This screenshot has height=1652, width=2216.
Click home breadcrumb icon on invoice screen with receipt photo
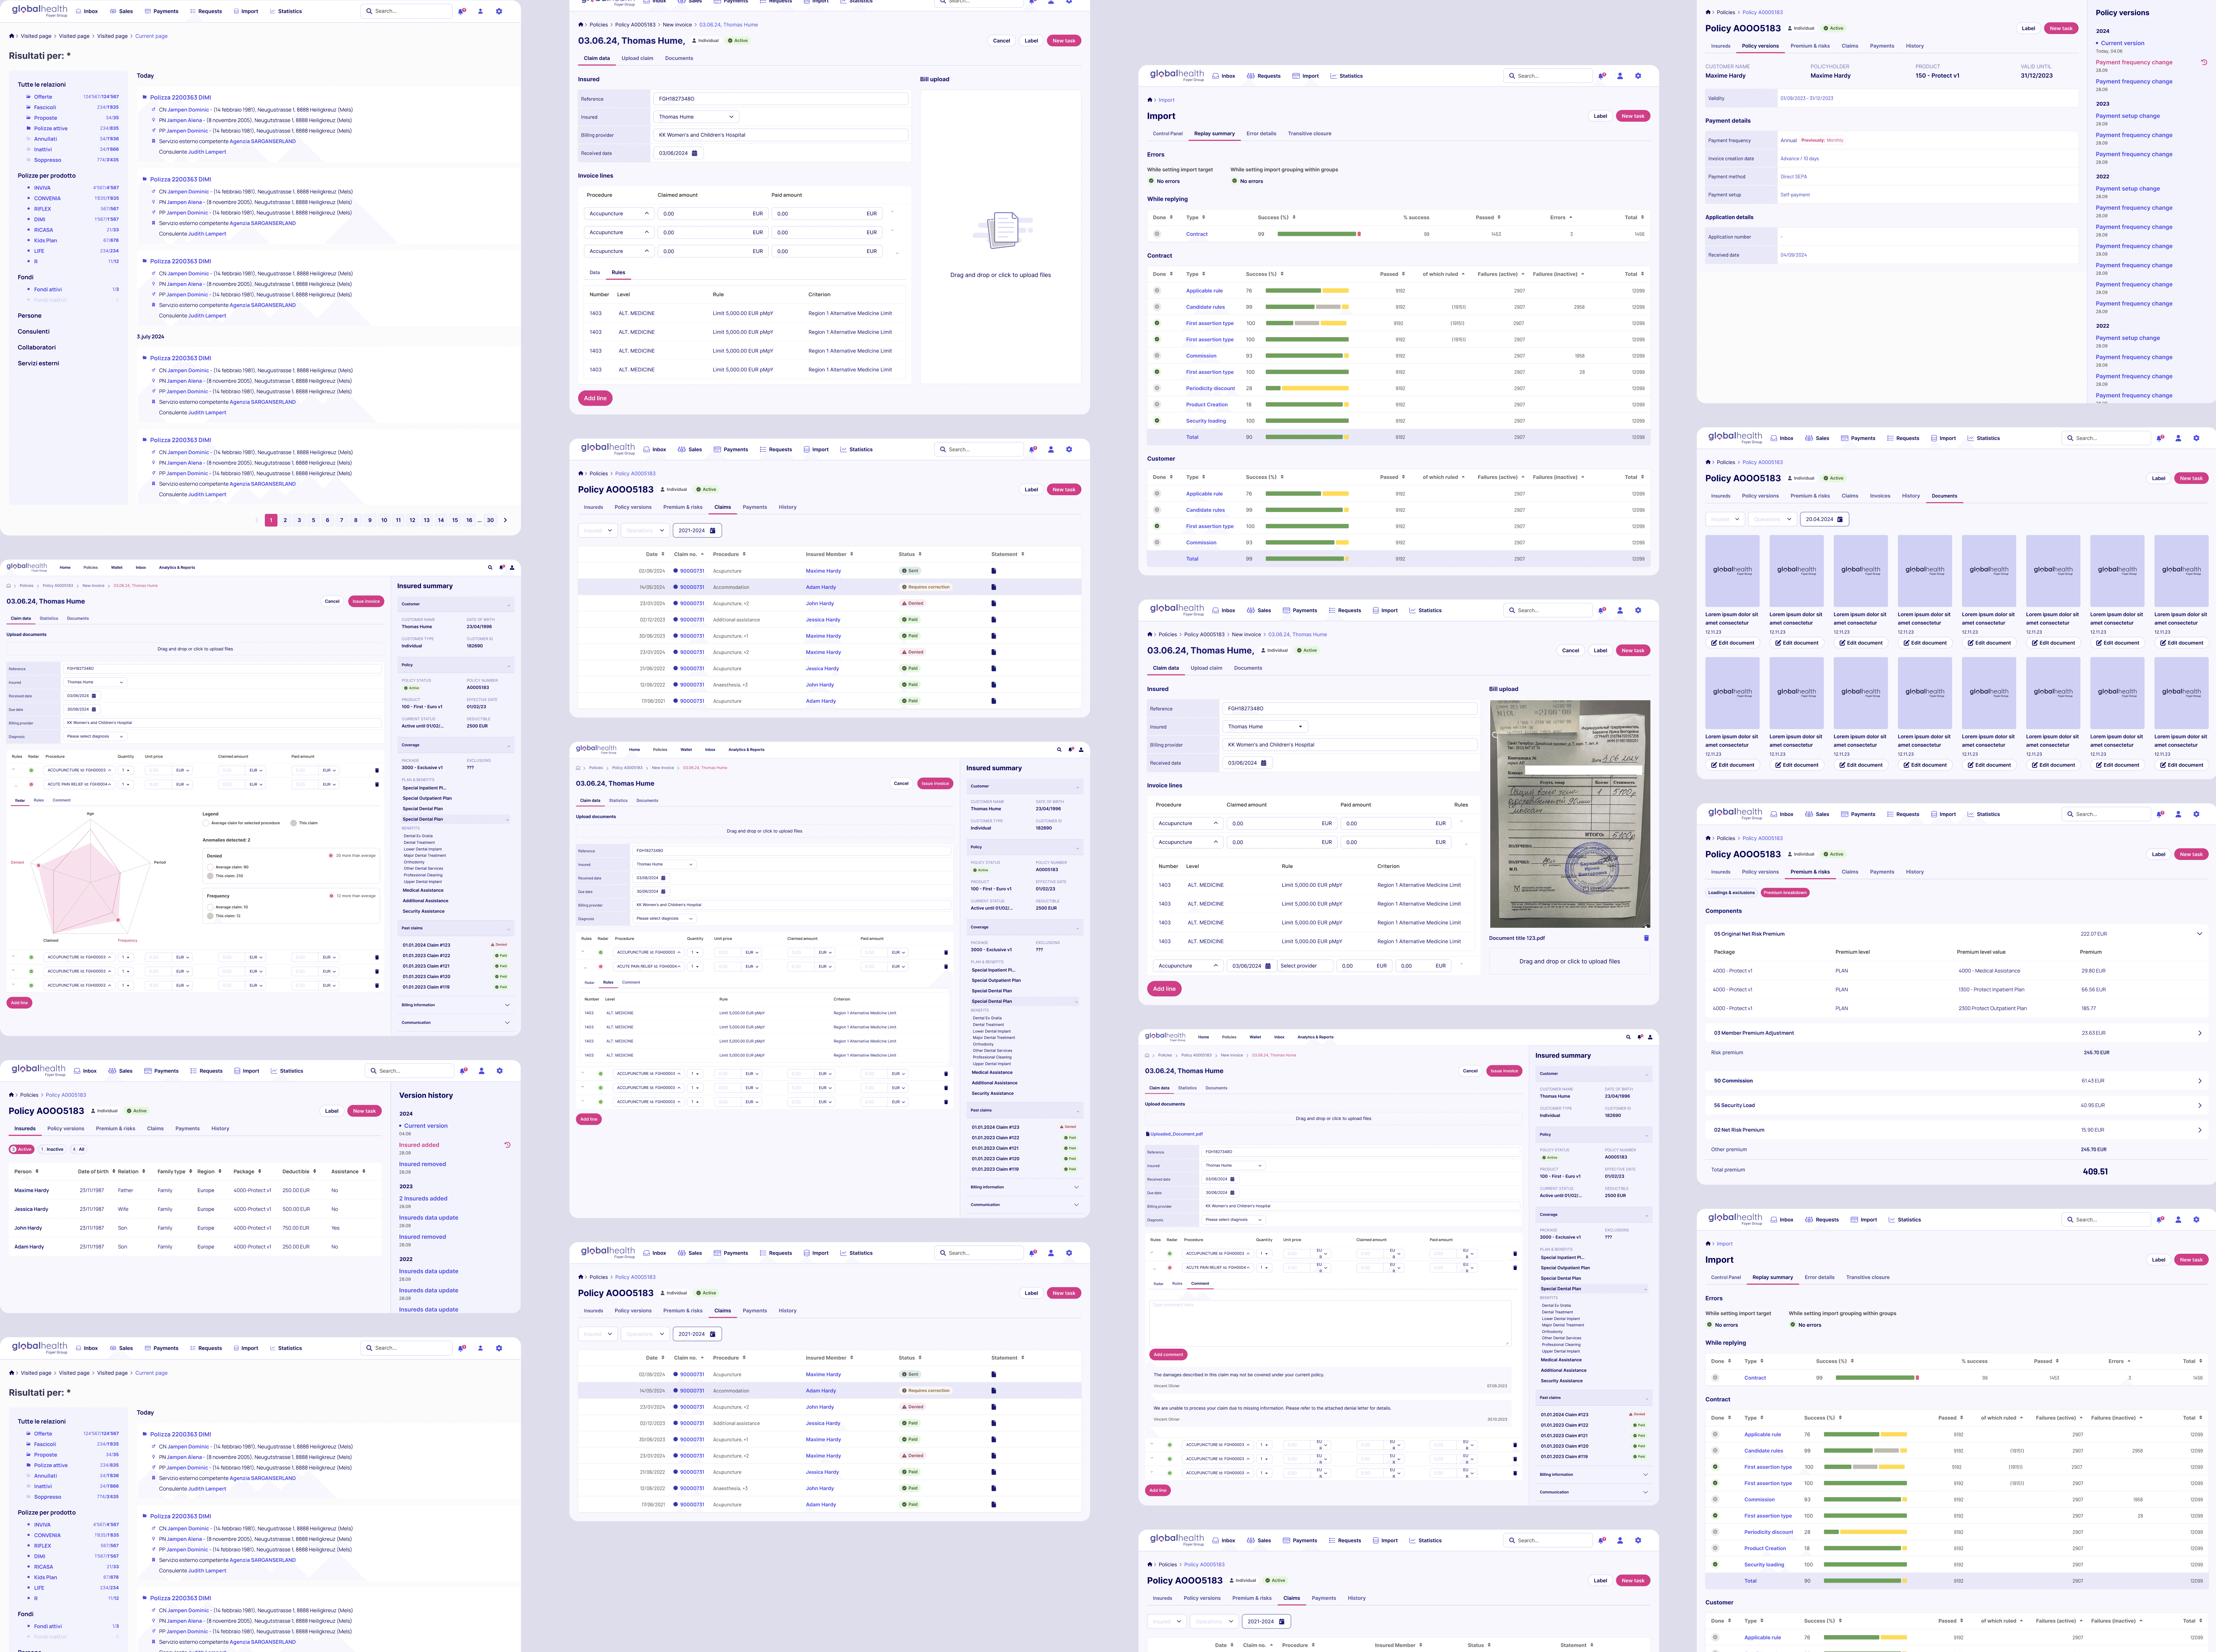(1150, 634)
